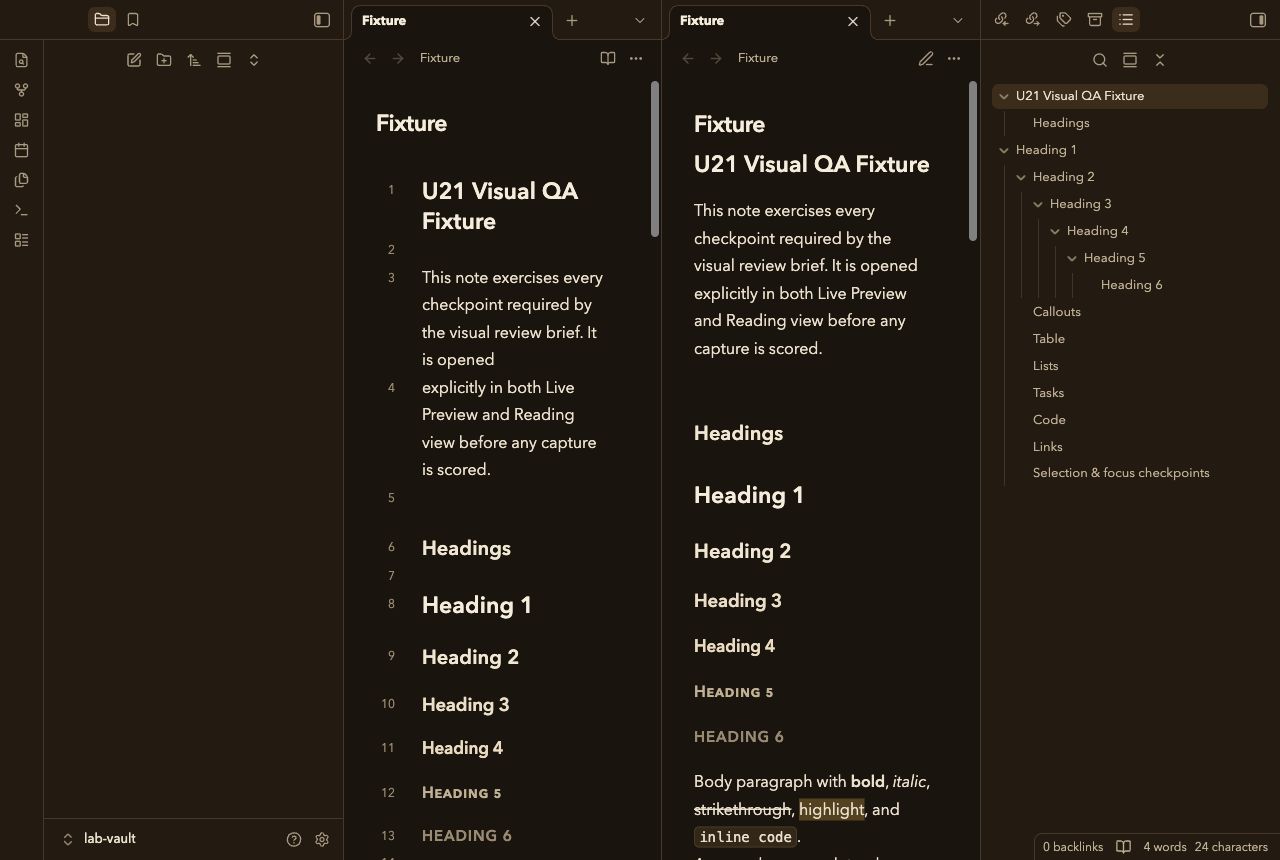Select the left Fixture tab
Screen dimensions: 1280x860
(x=450, y=21)
